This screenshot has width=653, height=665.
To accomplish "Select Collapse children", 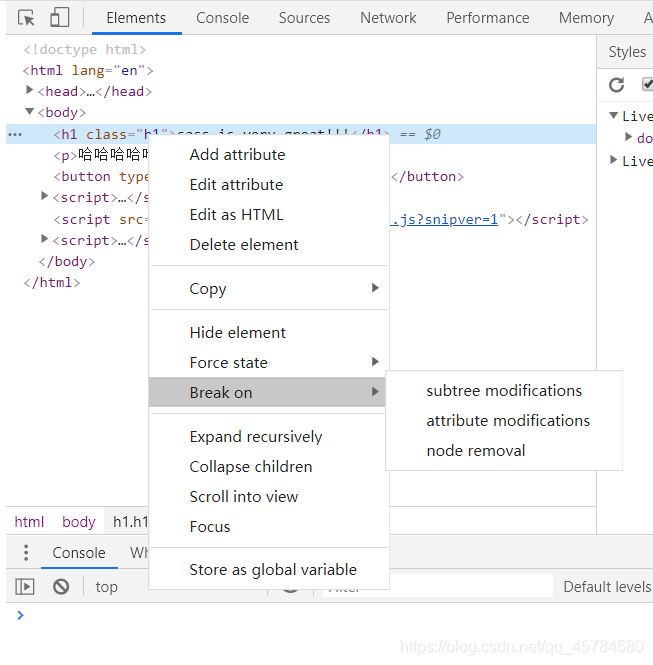I will 268,467.
